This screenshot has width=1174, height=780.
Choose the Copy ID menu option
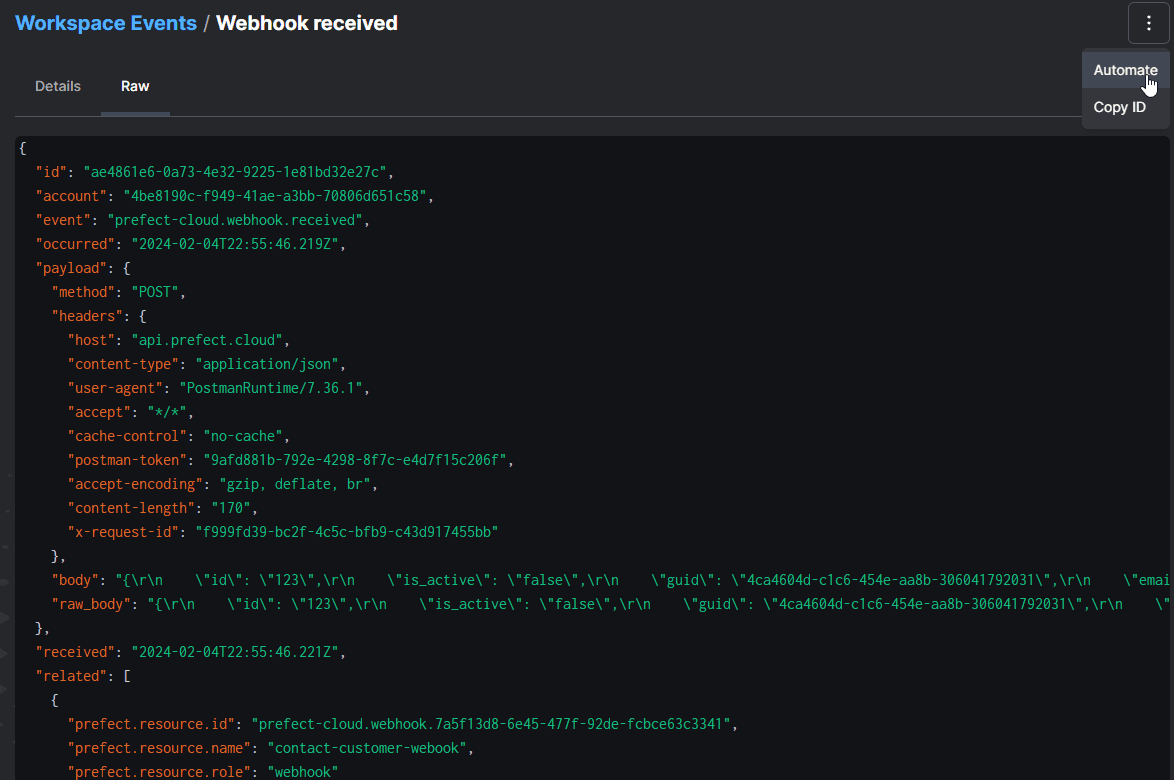pyautogui.click(x=1119, y=107)
